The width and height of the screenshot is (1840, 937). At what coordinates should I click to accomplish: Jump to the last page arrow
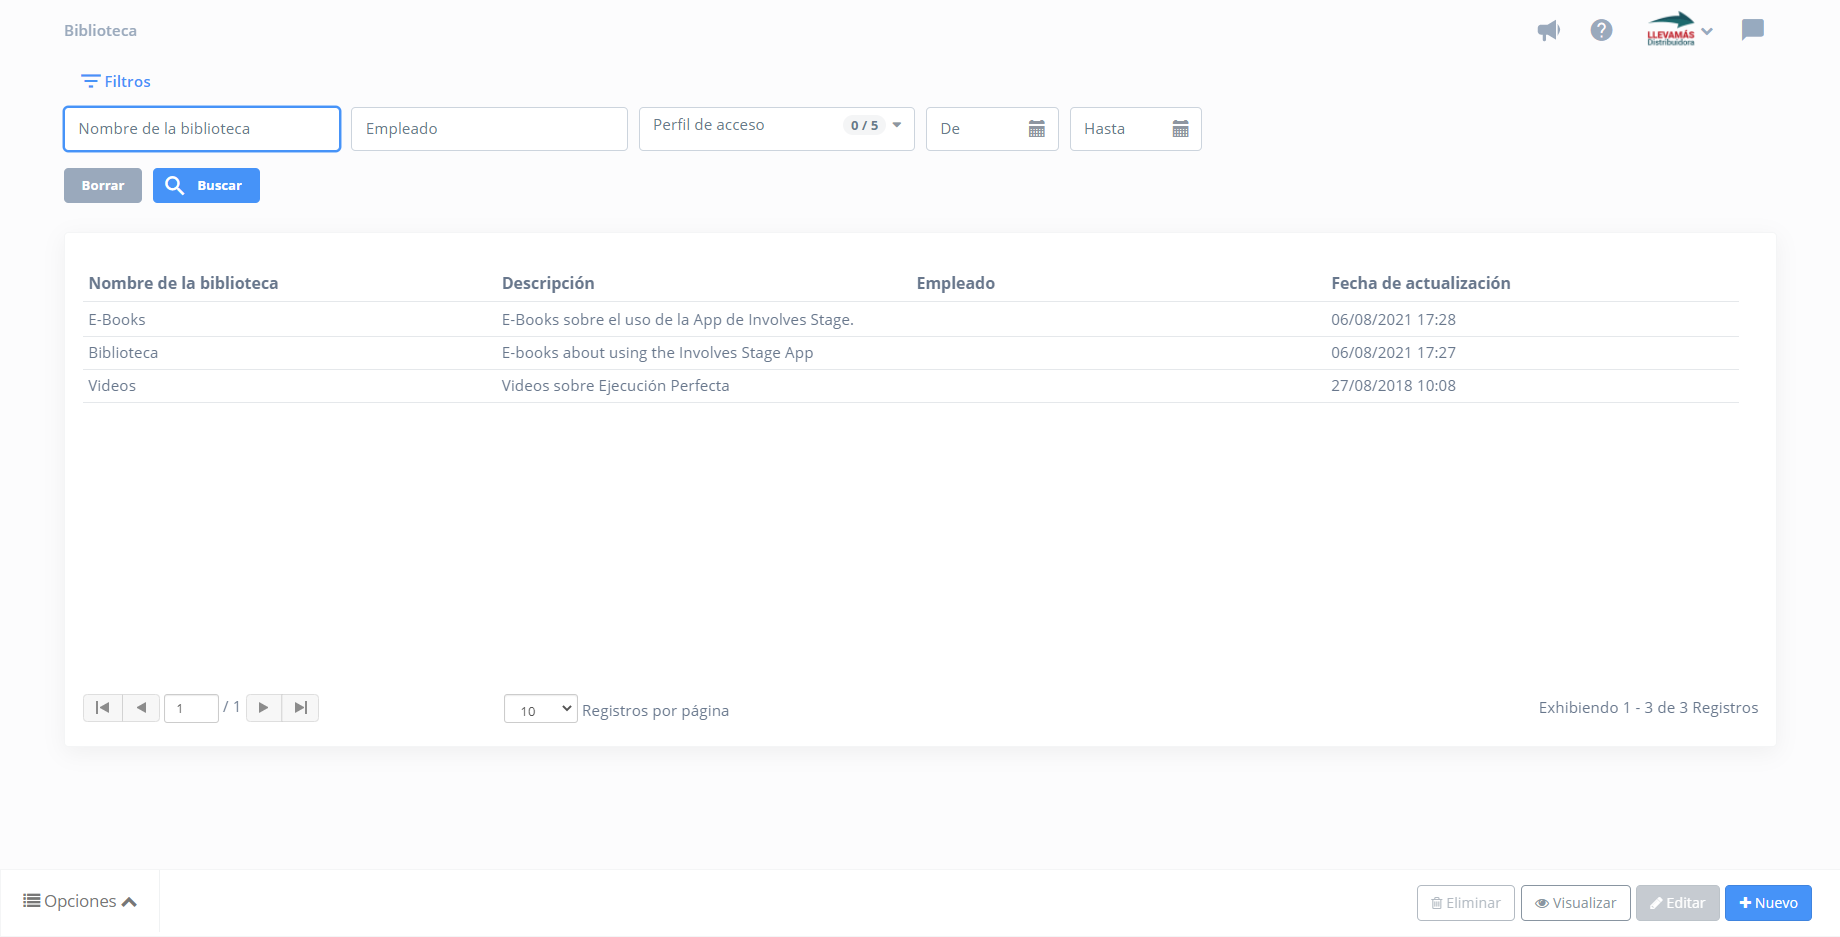(300, 708)
